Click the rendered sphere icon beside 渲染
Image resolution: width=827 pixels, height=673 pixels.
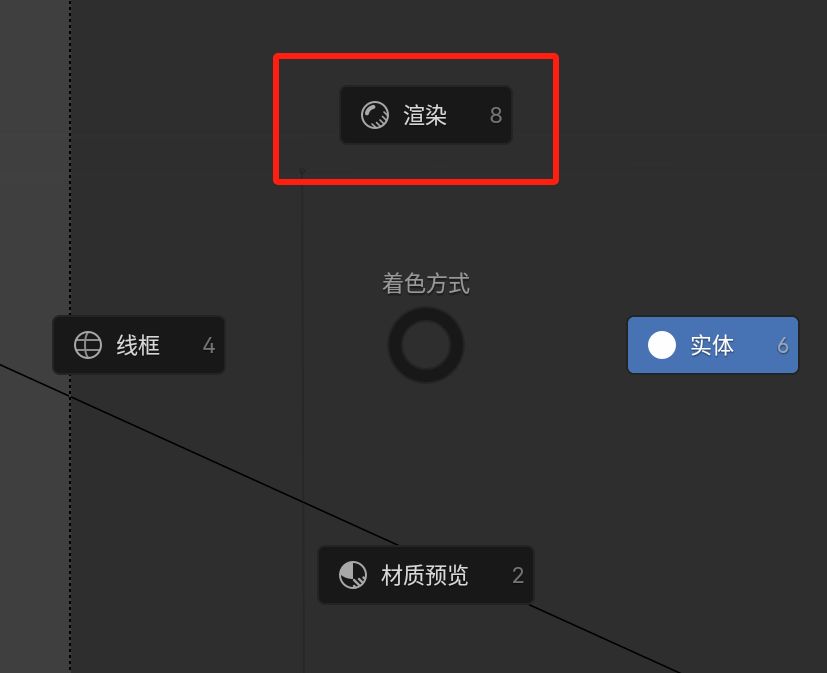pos(374,114)
